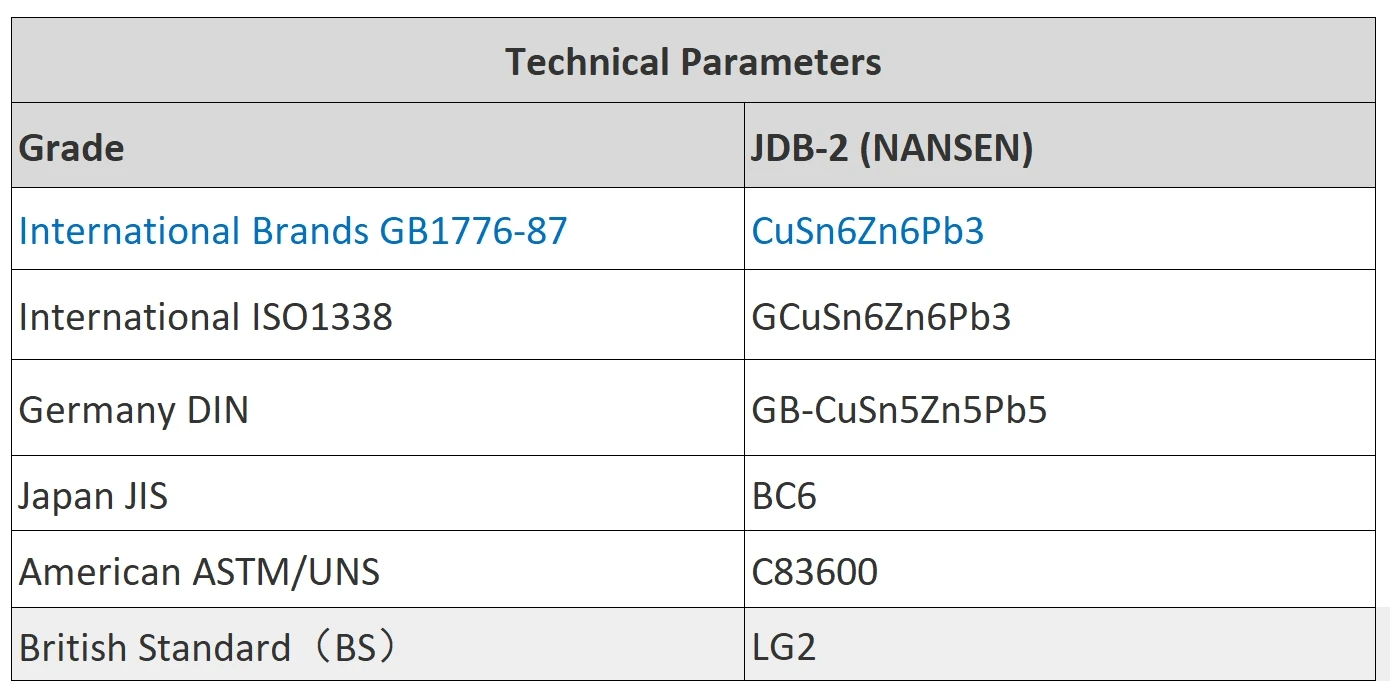
Task: Select the ISO1338 standard number text
Action: [316, 317]
